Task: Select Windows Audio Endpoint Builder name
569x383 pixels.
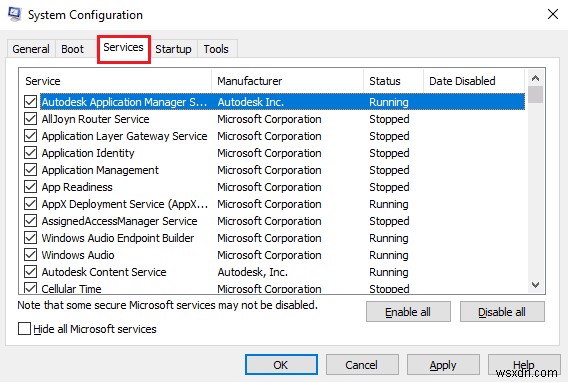Action: [118, 238]
